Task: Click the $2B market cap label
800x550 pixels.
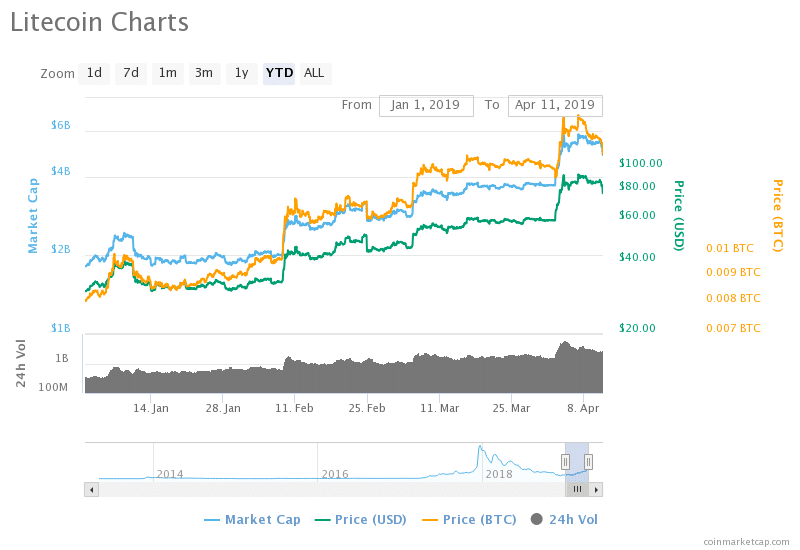Action: (61, 249)
